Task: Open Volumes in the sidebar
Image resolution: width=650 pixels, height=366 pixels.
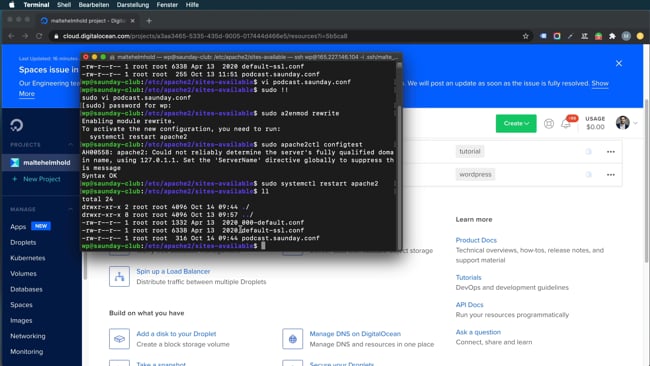Action: tap(23, 274)
